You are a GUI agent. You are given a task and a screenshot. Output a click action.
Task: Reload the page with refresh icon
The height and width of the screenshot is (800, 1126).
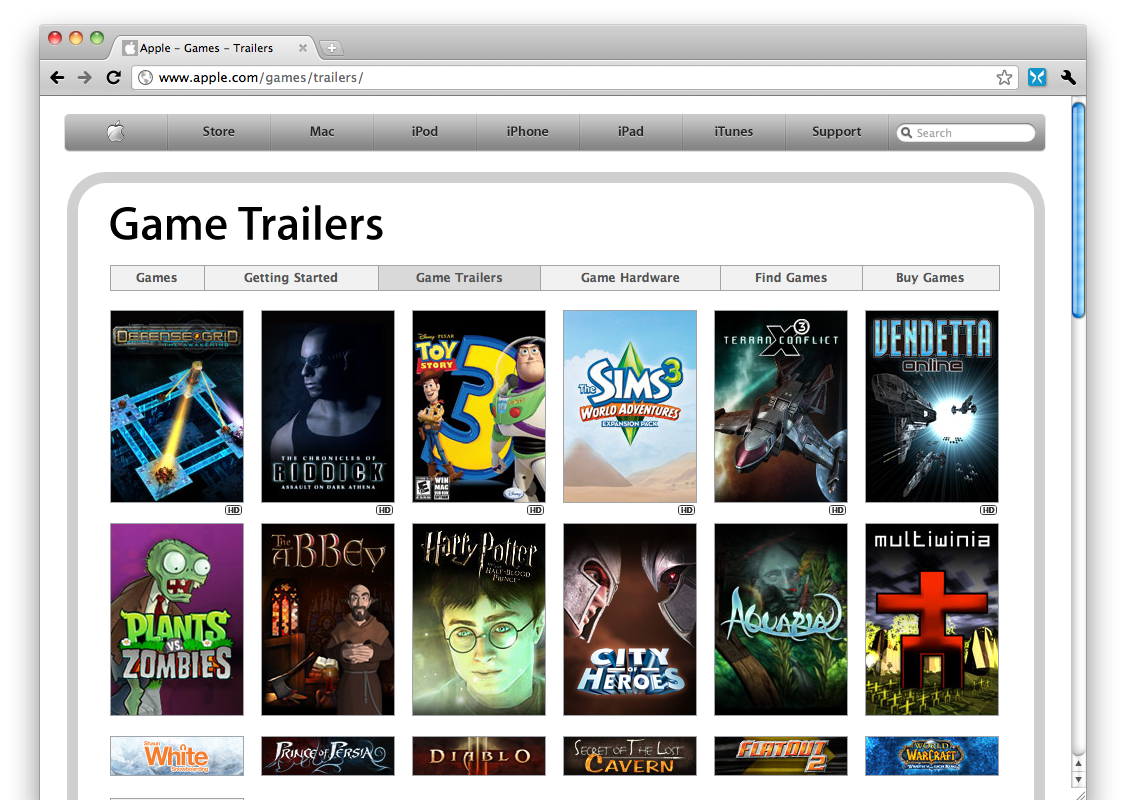(x=113, y=77)
